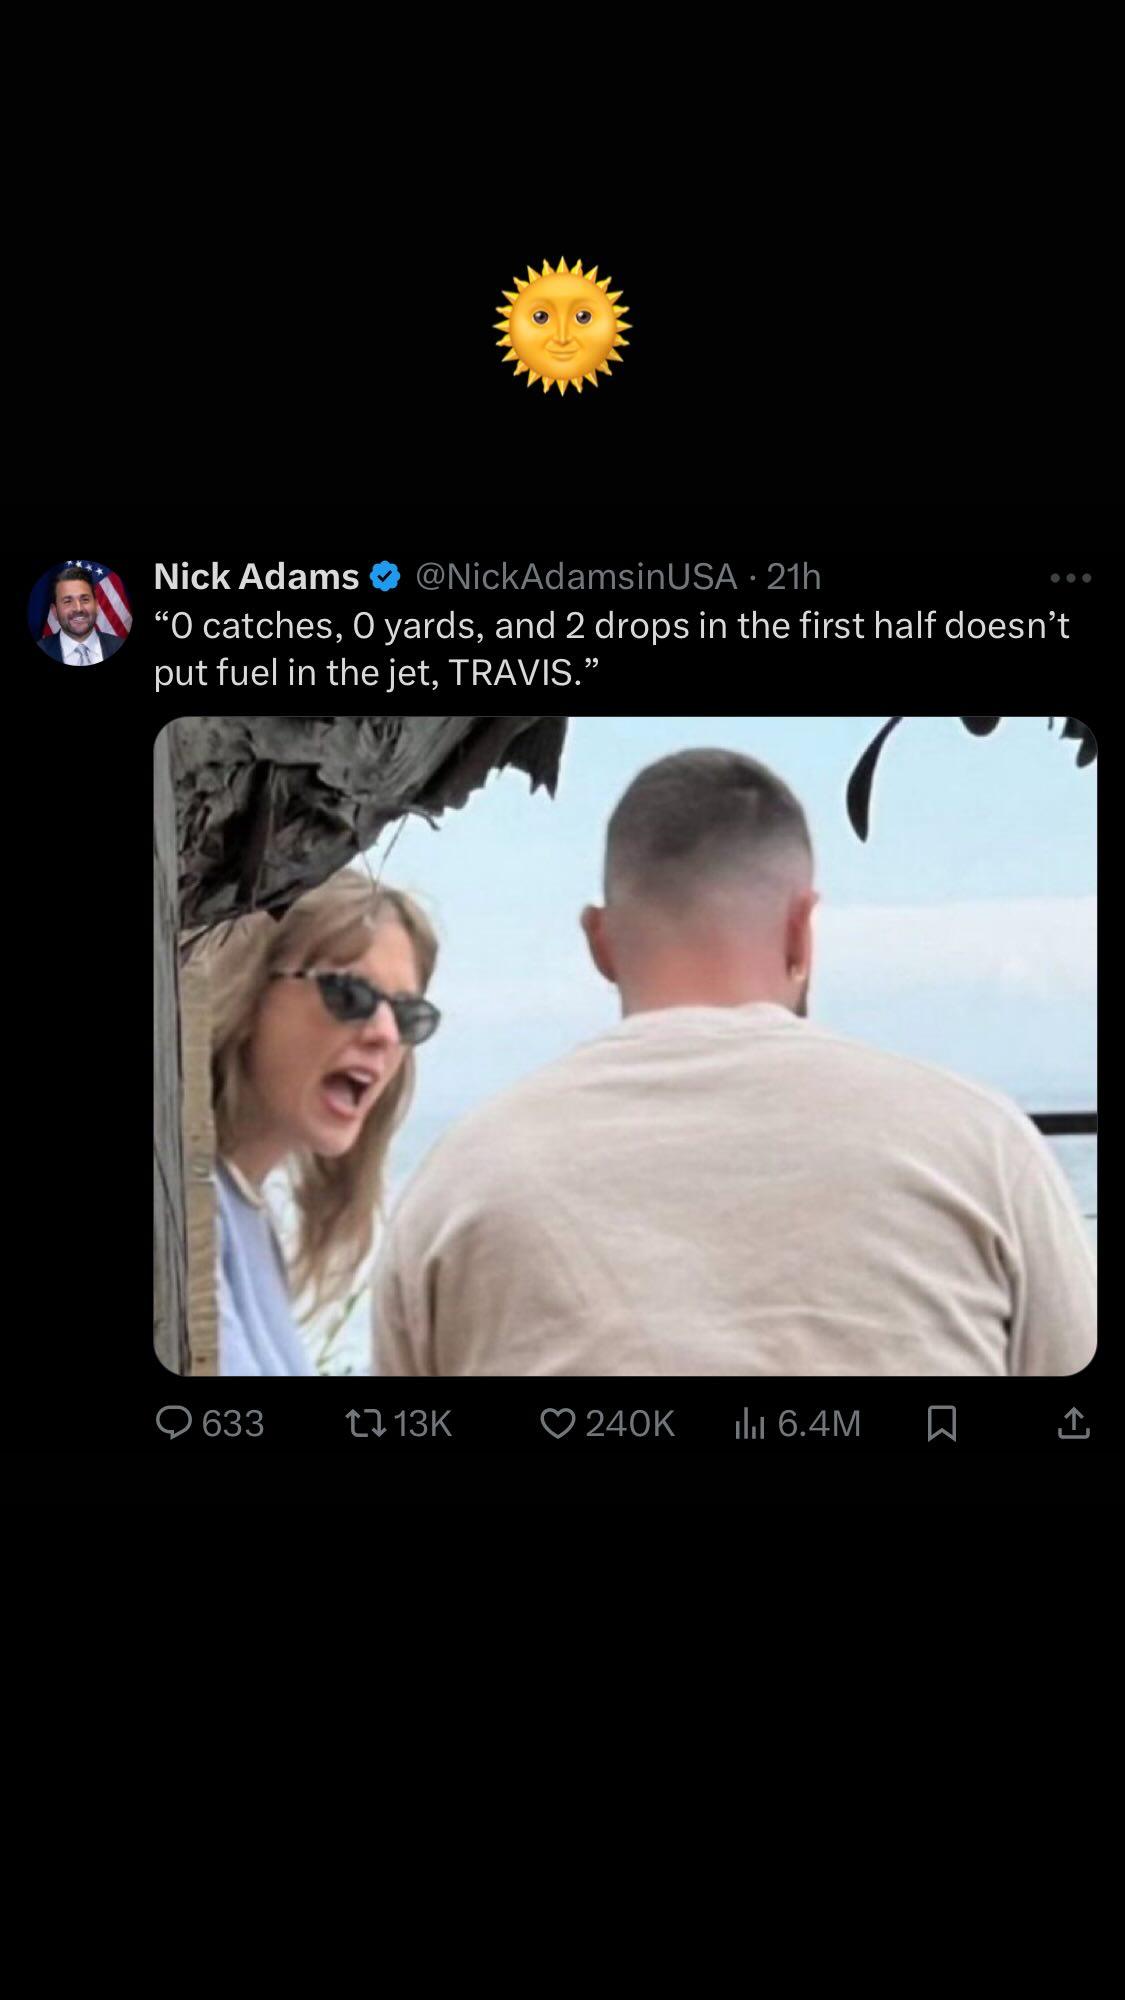Image resolution: width=1125 pixels, height=2000 pixels.
Task: Open the @NickAdamsinUSA handle
Action: click(576, 576)
